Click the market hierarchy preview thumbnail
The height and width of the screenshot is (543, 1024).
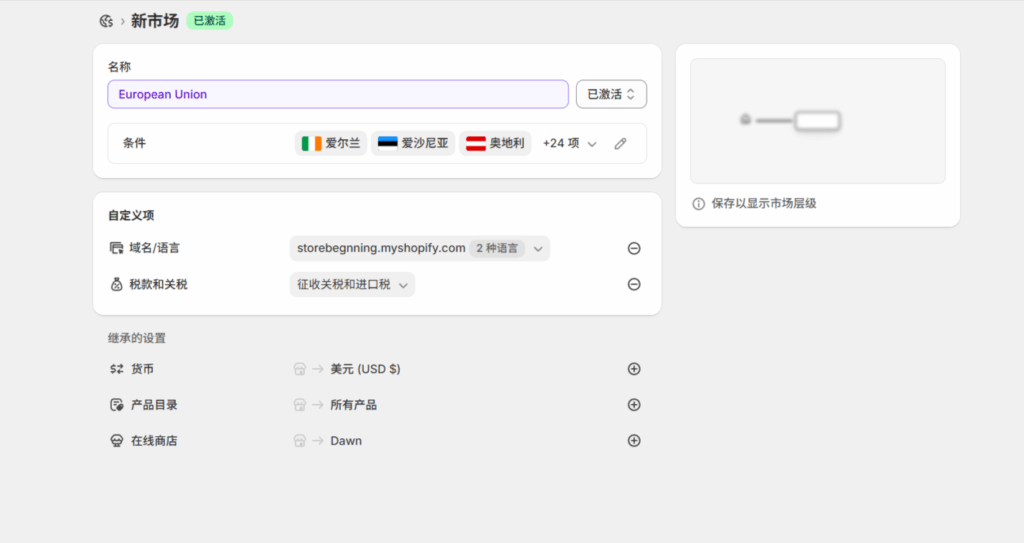click(x=817, y=121)
